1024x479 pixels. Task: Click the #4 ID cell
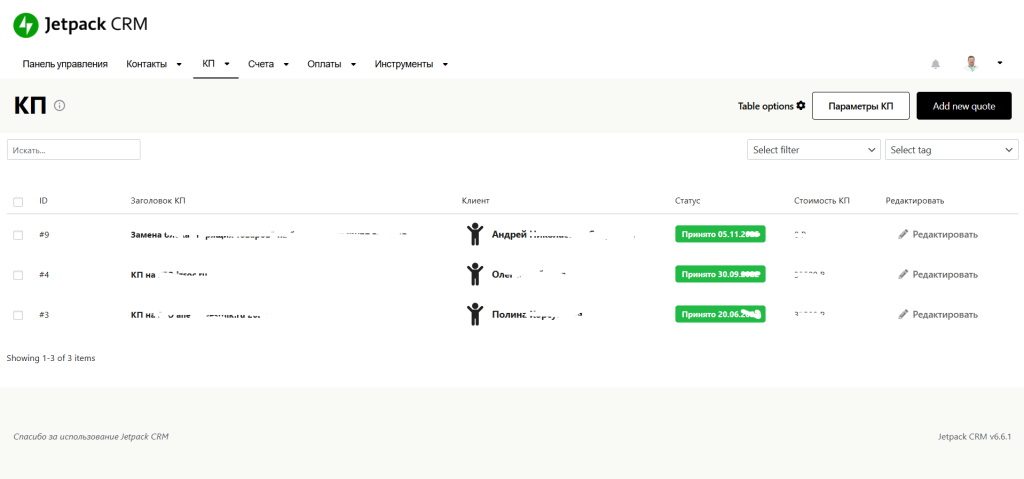click(44, 275)
